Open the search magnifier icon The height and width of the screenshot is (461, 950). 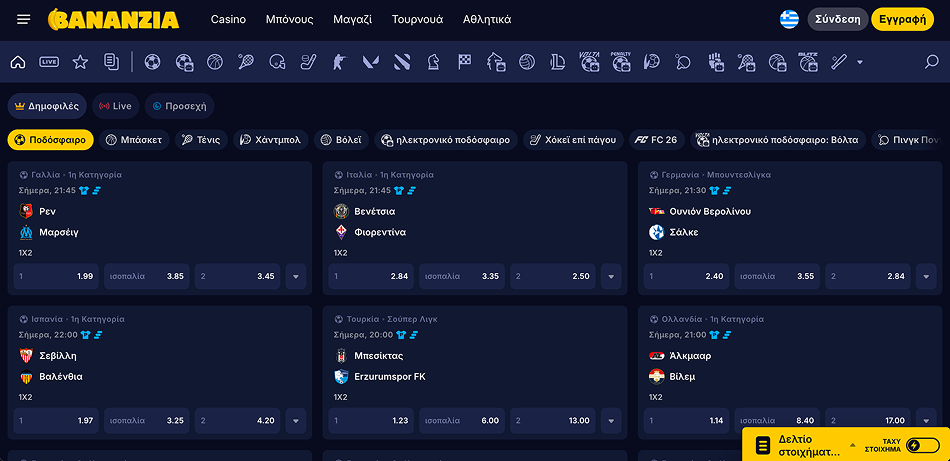[x=931, y=62]
